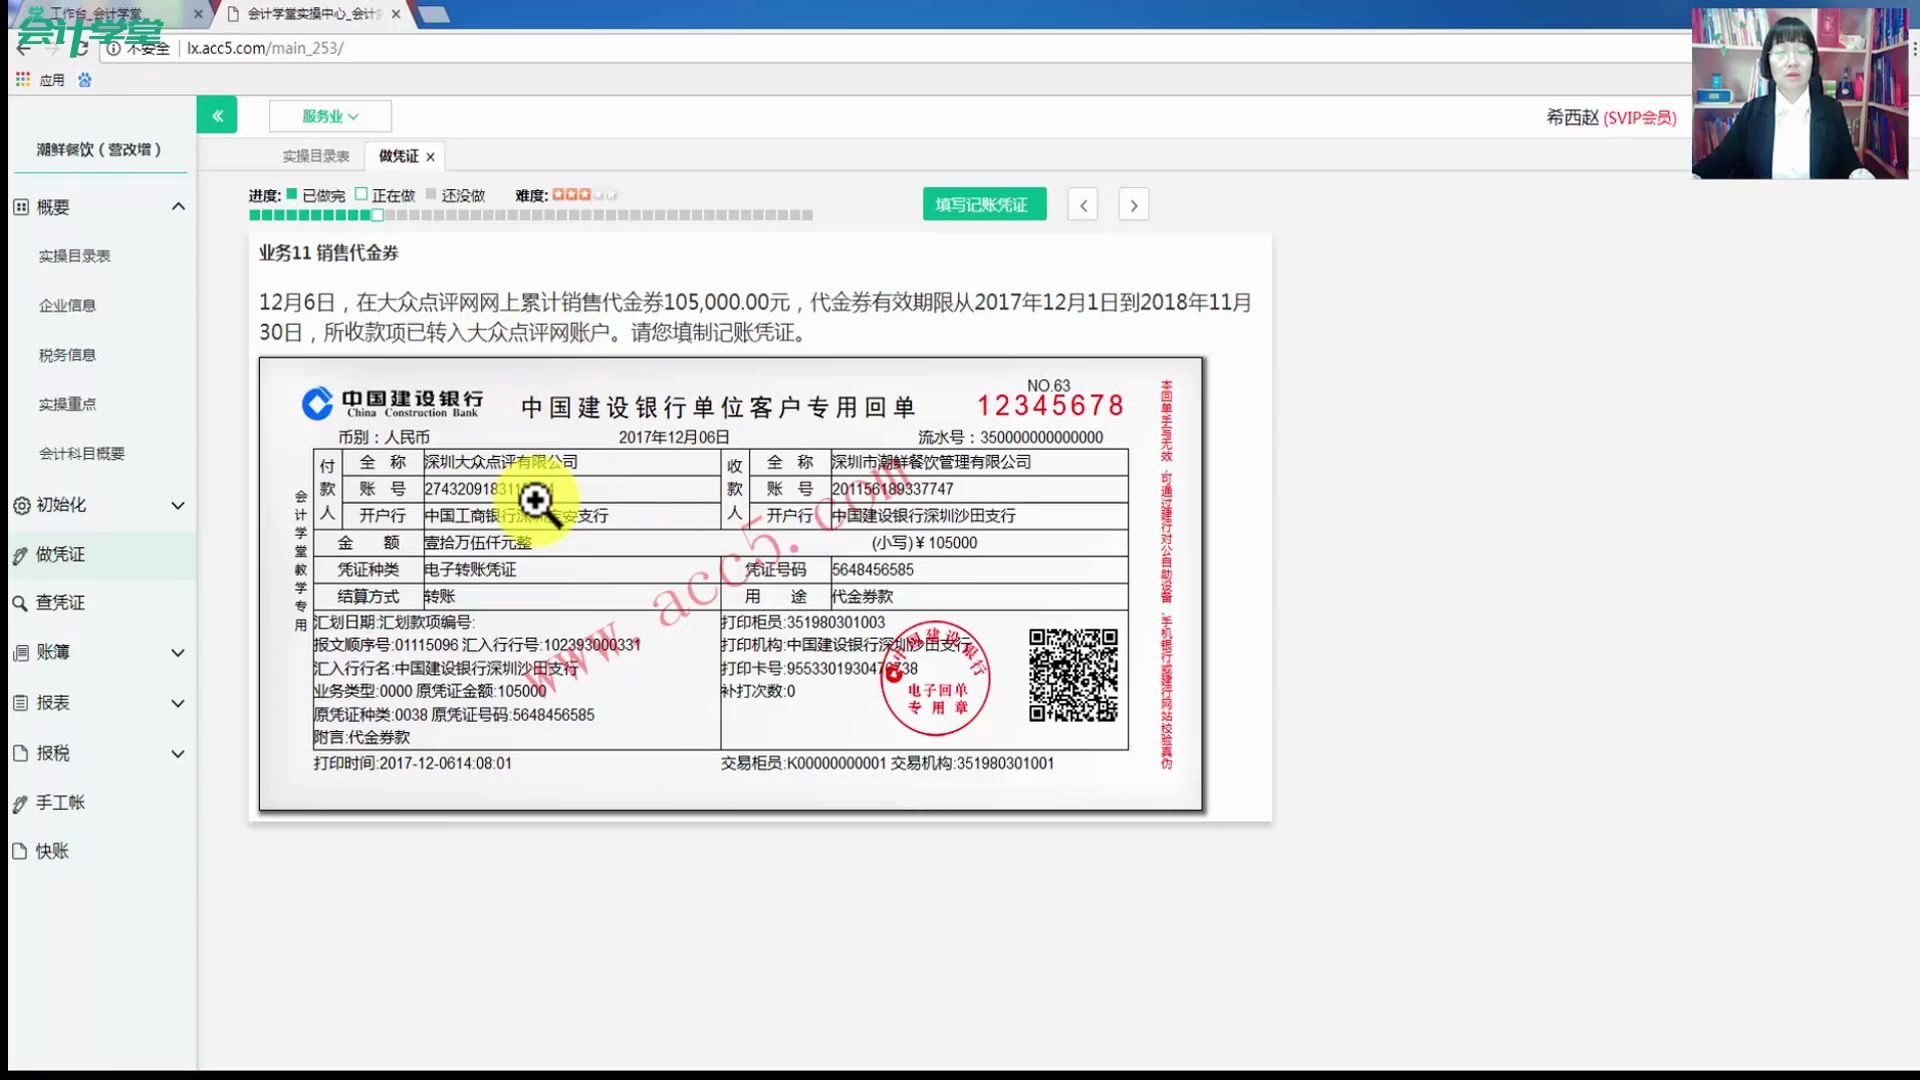Click the 做凭证 pencil icon
Viewport: 1920px width, 1080px height.
(21, 555)
